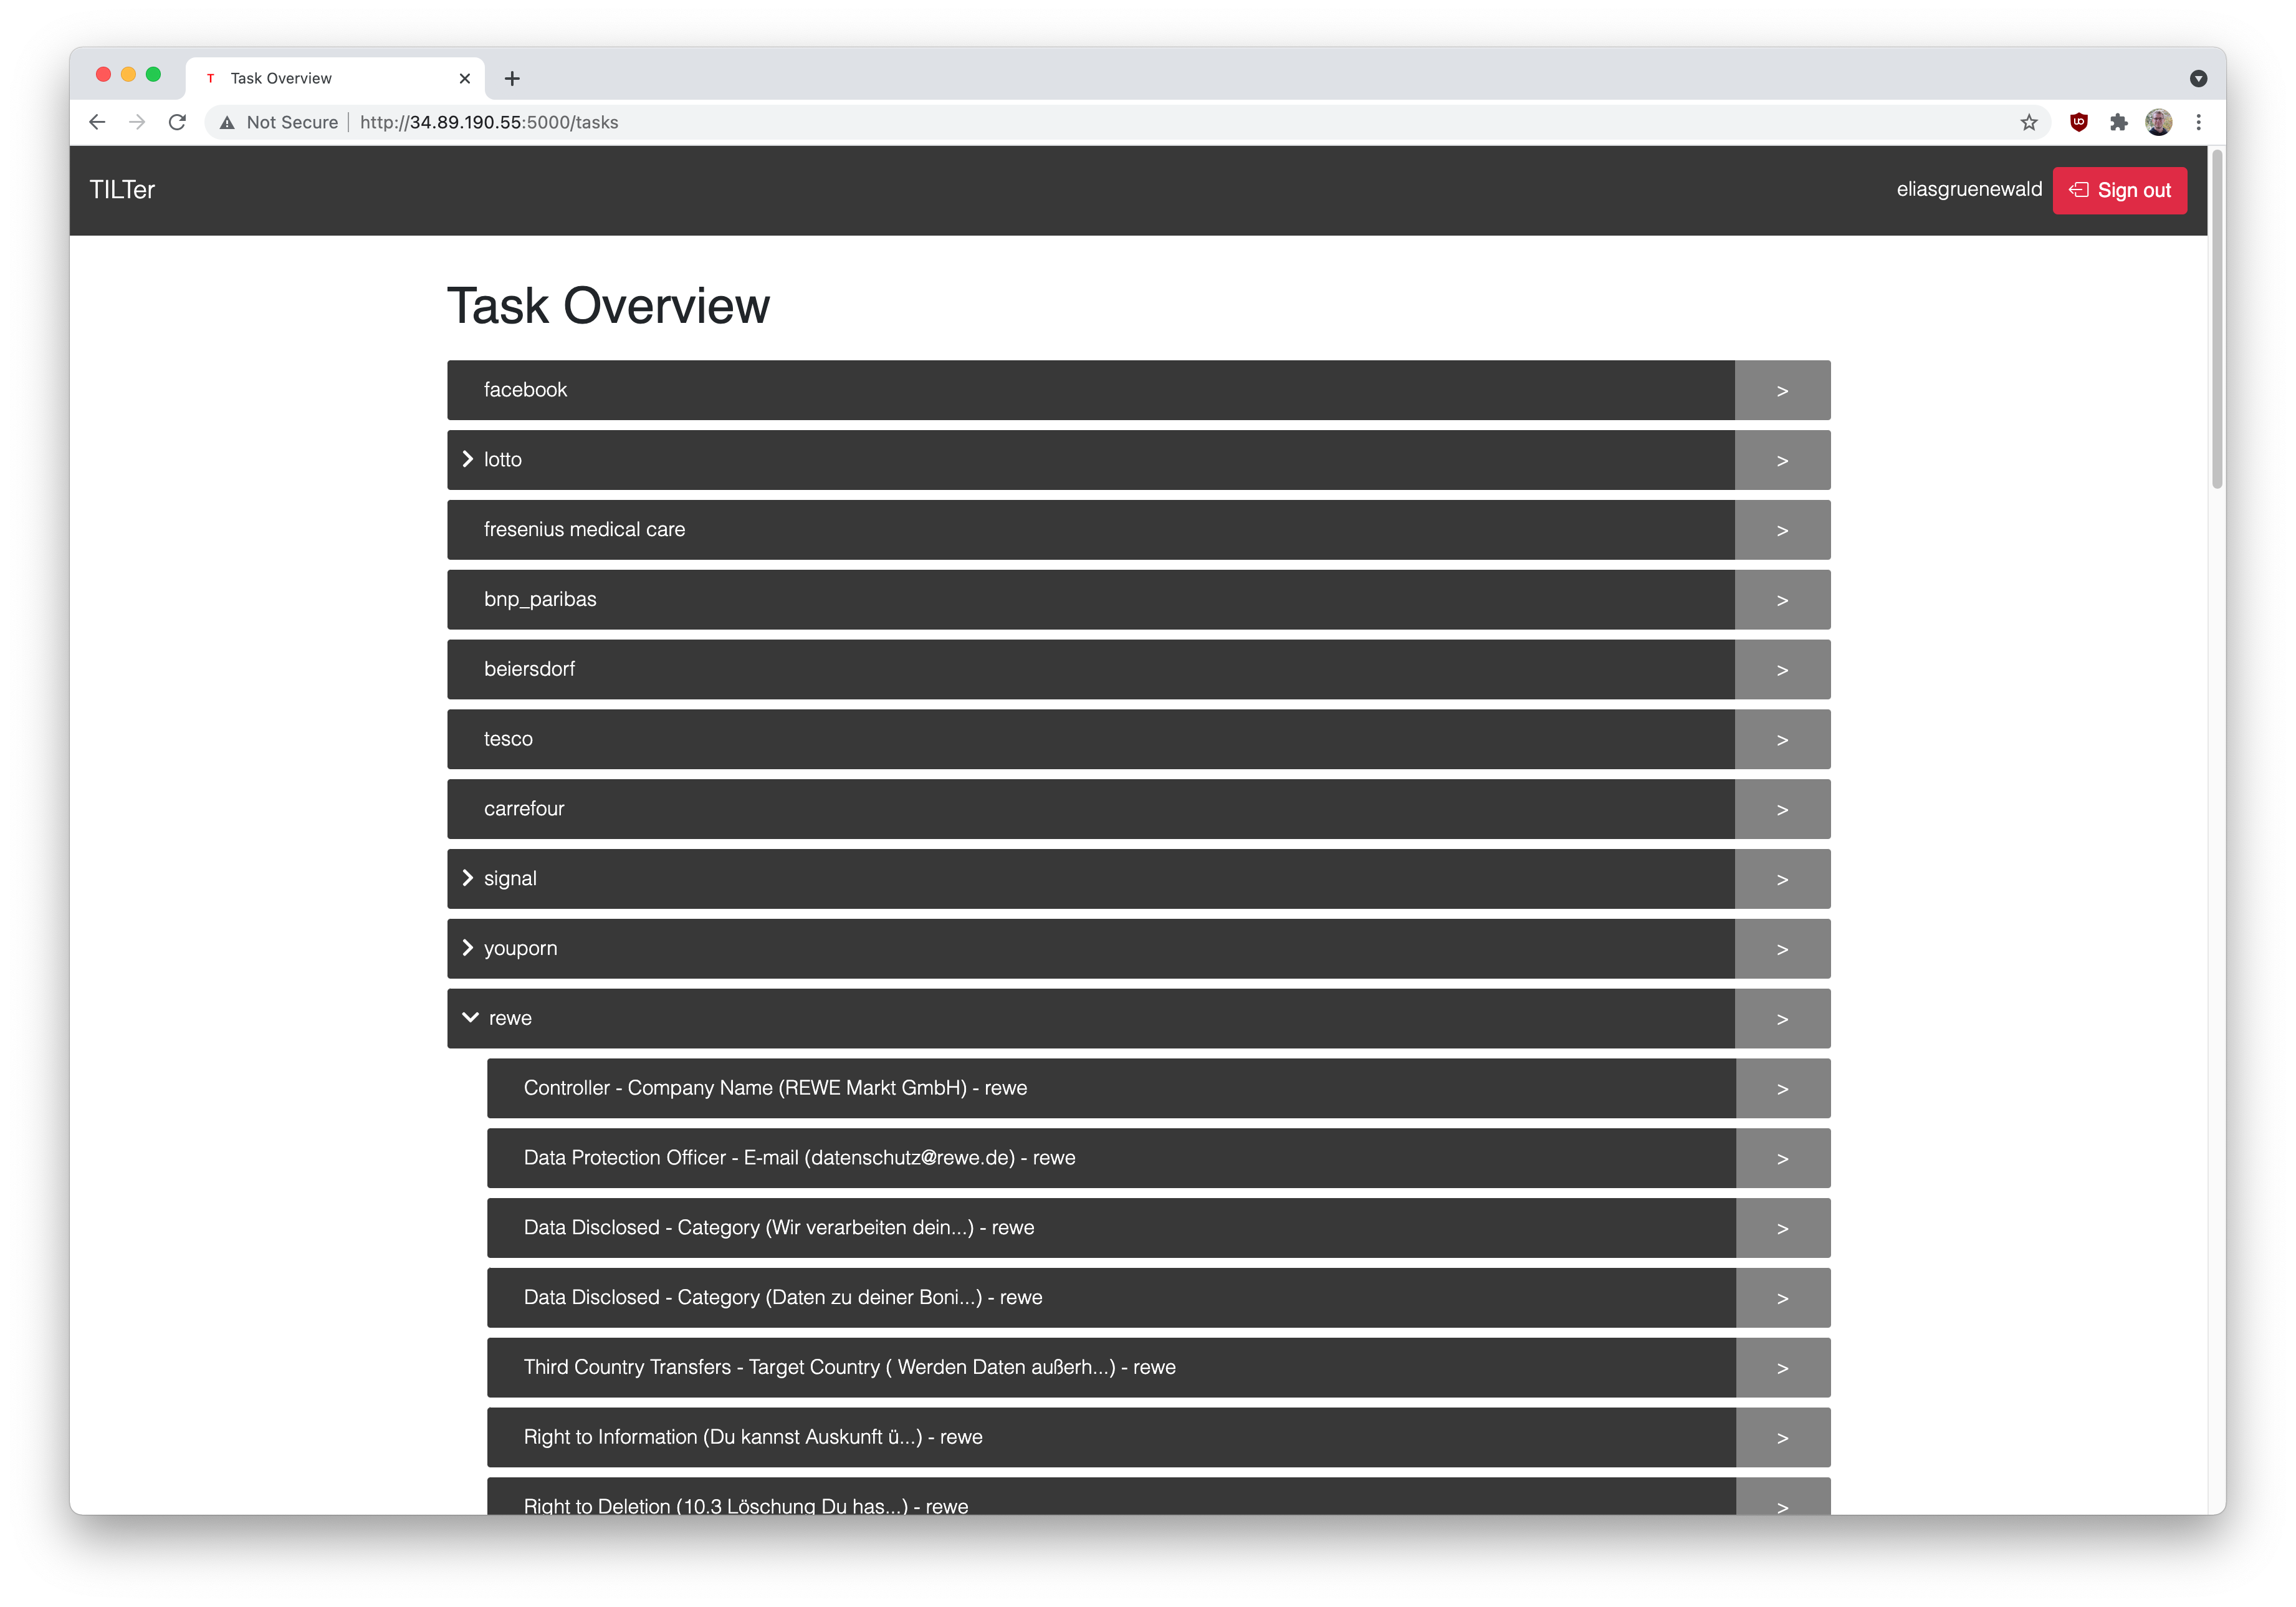Expand the lotto task group
This screenshot has width=2296, height=1607.
[x=467, y=459]
